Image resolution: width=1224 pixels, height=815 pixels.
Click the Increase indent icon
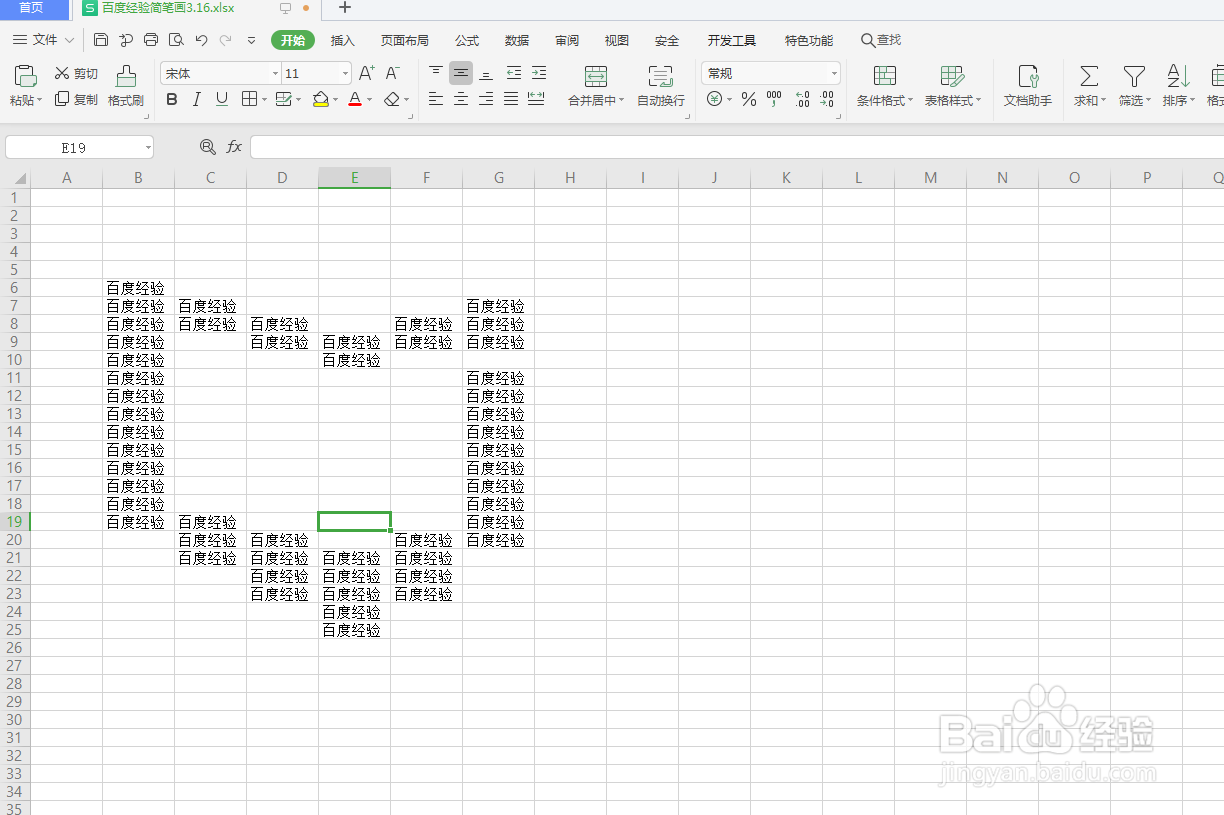tap(539, 73)
